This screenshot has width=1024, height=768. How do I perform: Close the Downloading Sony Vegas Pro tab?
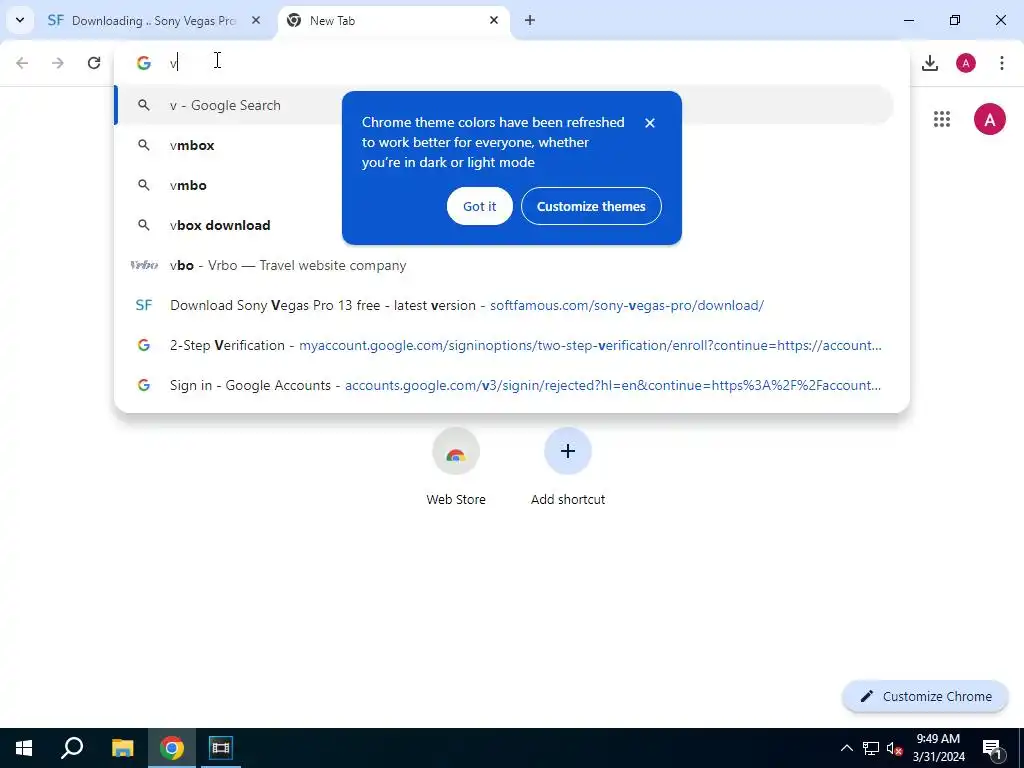[x=256, y=20]
